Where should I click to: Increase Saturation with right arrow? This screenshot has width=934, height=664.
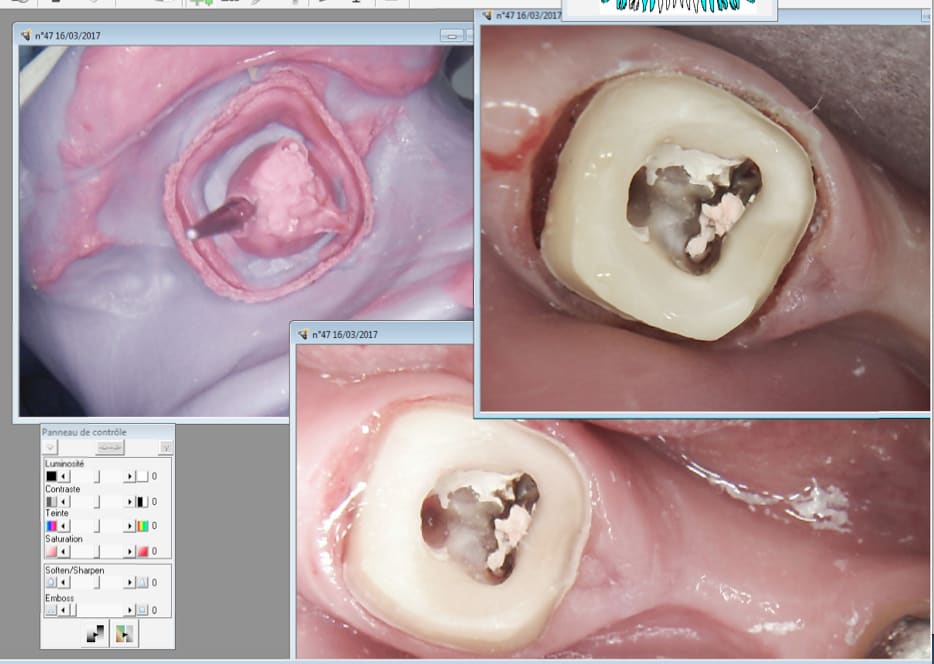129,551
